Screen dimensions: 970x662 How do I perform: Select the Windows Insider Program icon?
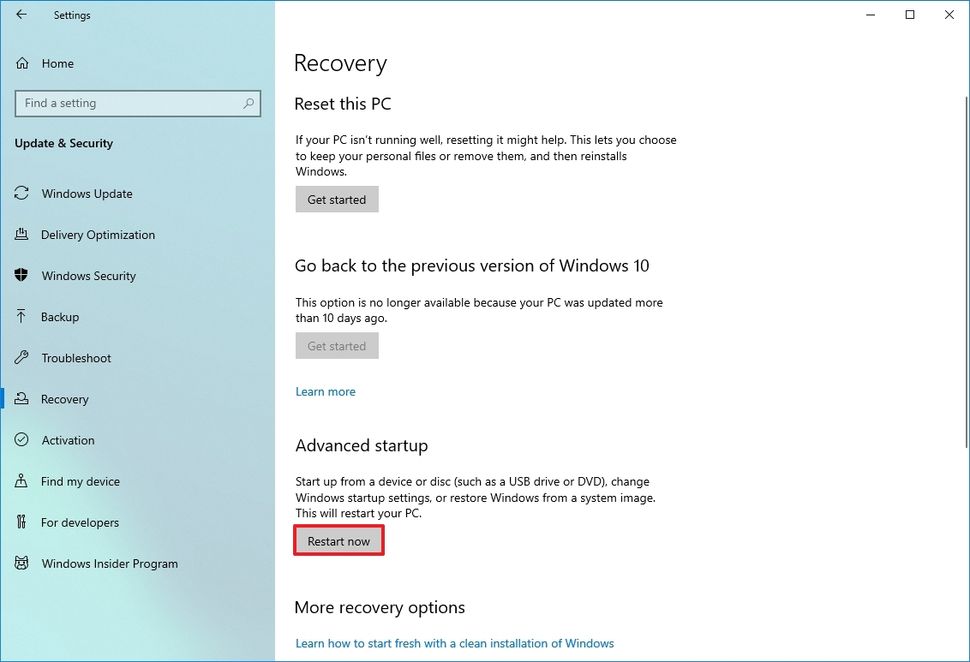click(21, 563)
